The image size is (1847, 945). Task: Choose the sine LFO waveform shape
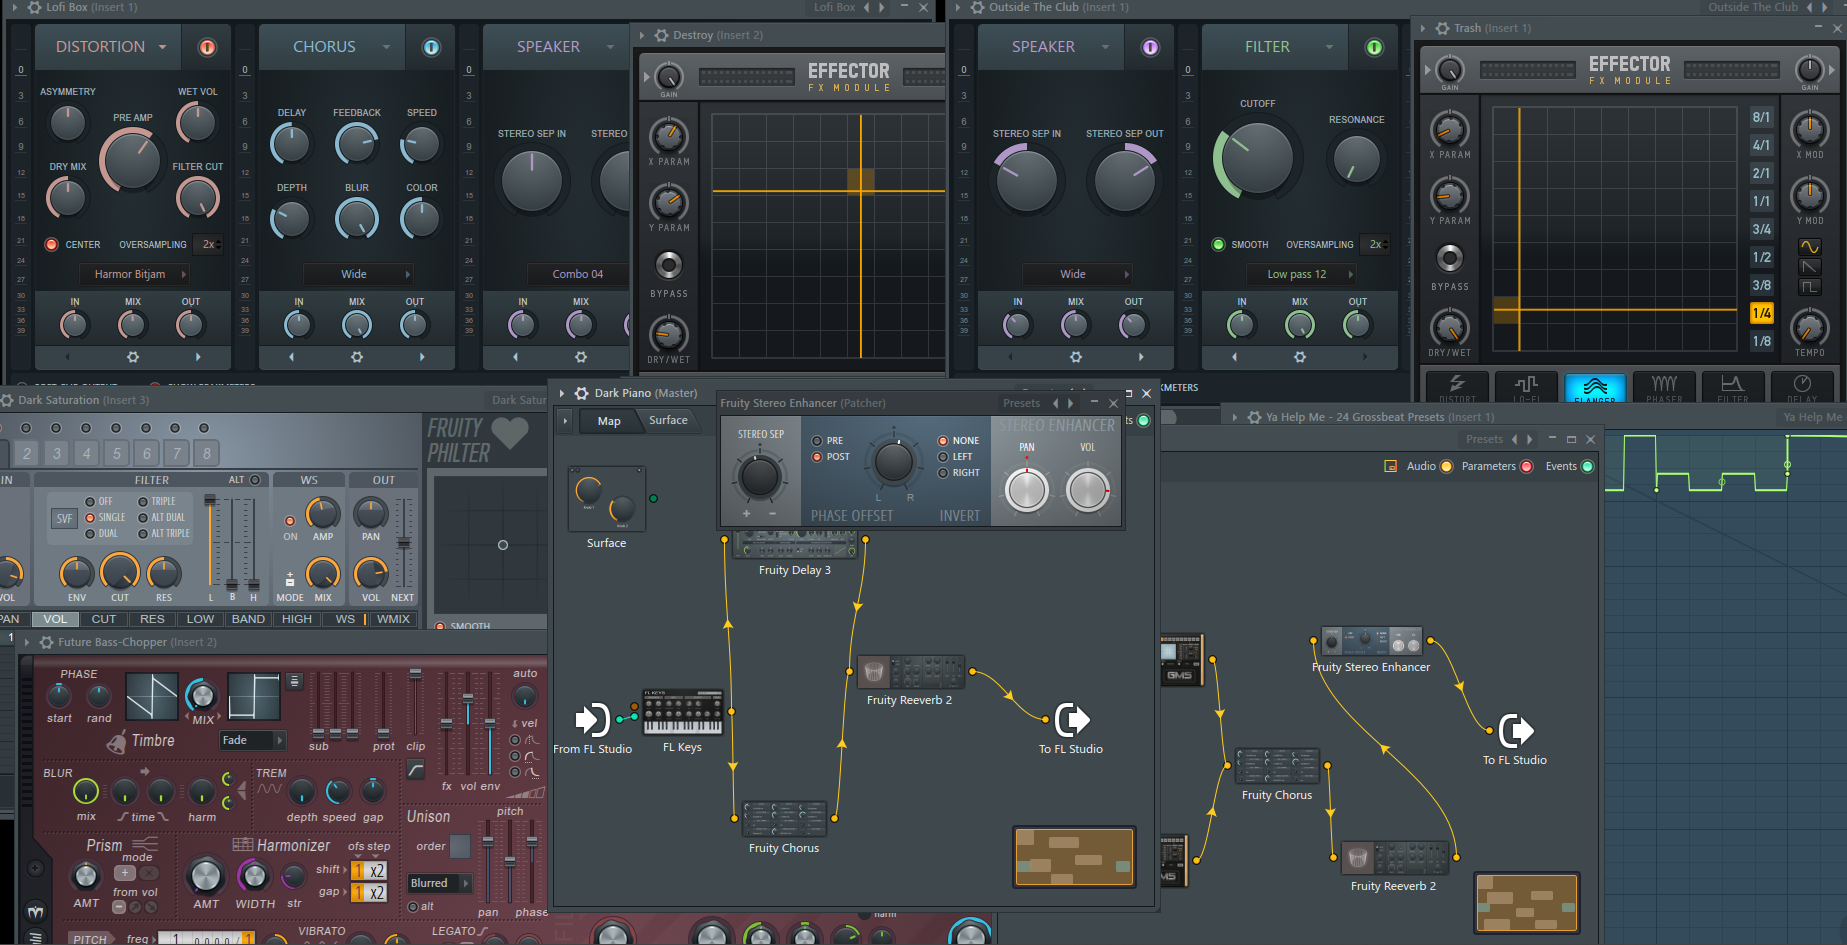point(1810,247)
